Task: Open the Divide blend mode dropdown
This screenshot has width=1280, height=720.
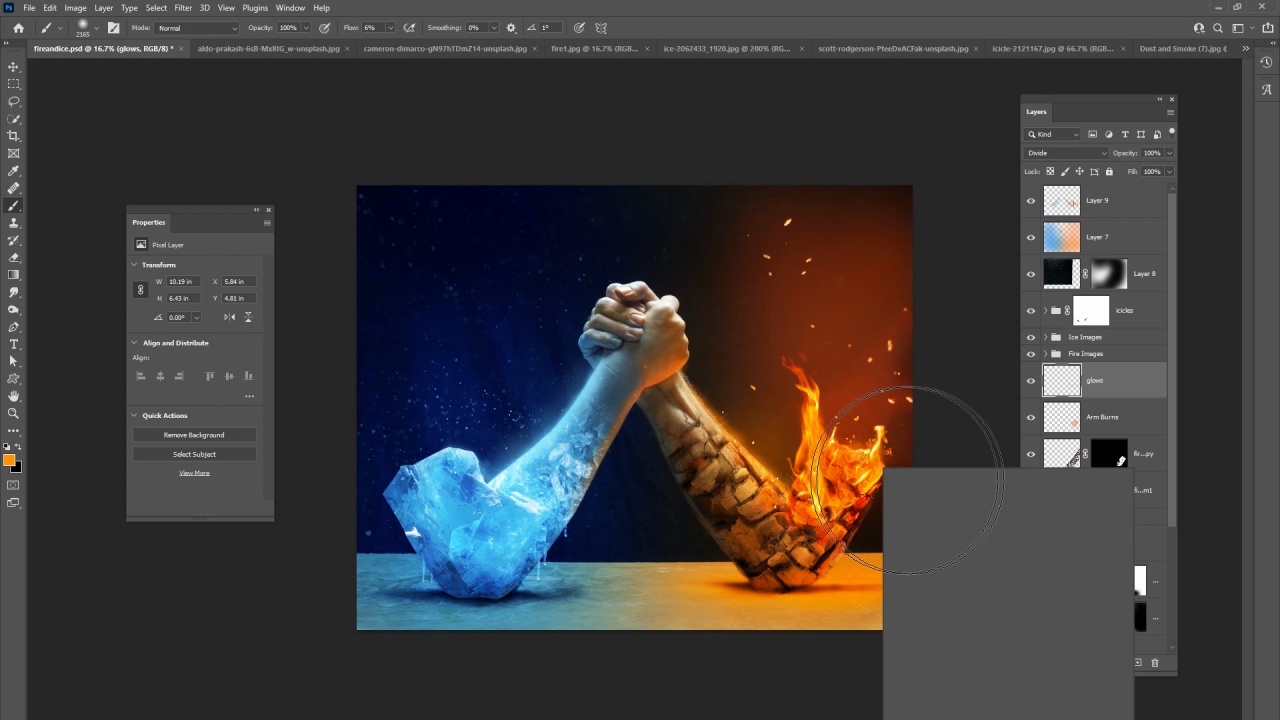Action: coord(1066,153)
